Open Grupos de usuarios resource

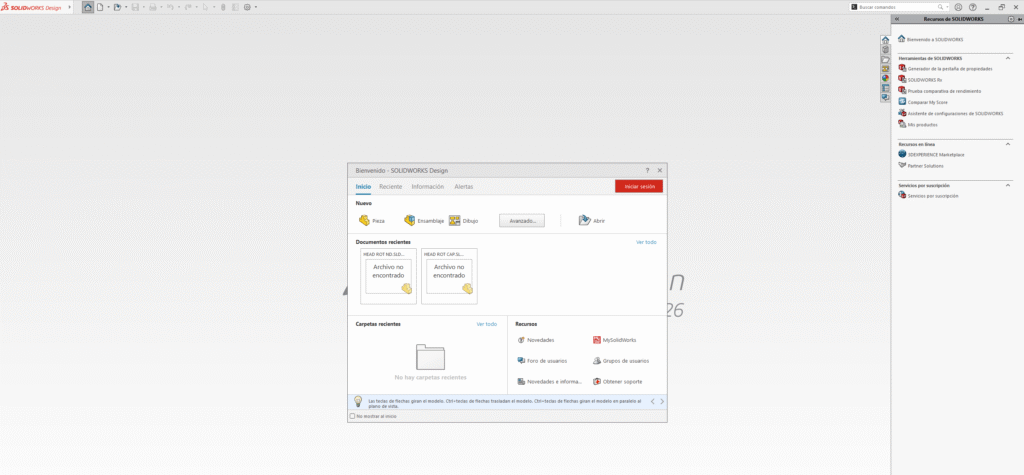621,361
